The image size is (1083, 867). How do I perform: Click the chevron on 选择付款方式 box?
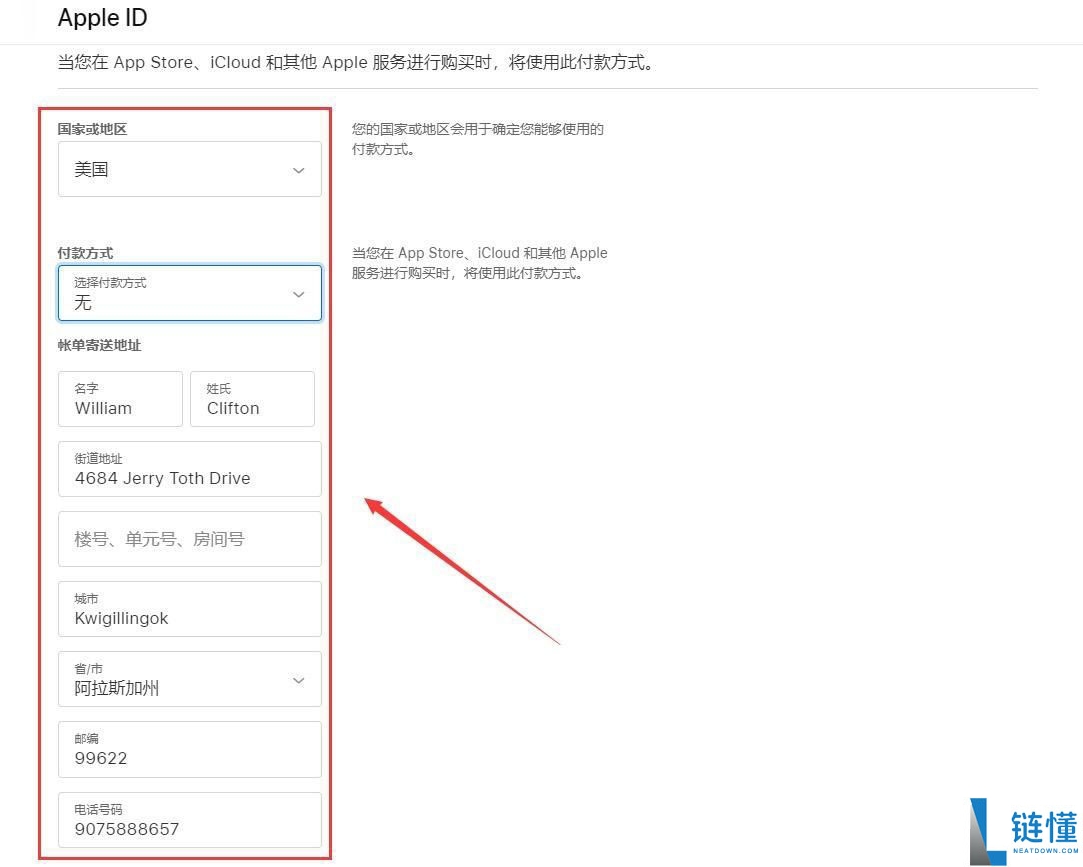[298, 293]
